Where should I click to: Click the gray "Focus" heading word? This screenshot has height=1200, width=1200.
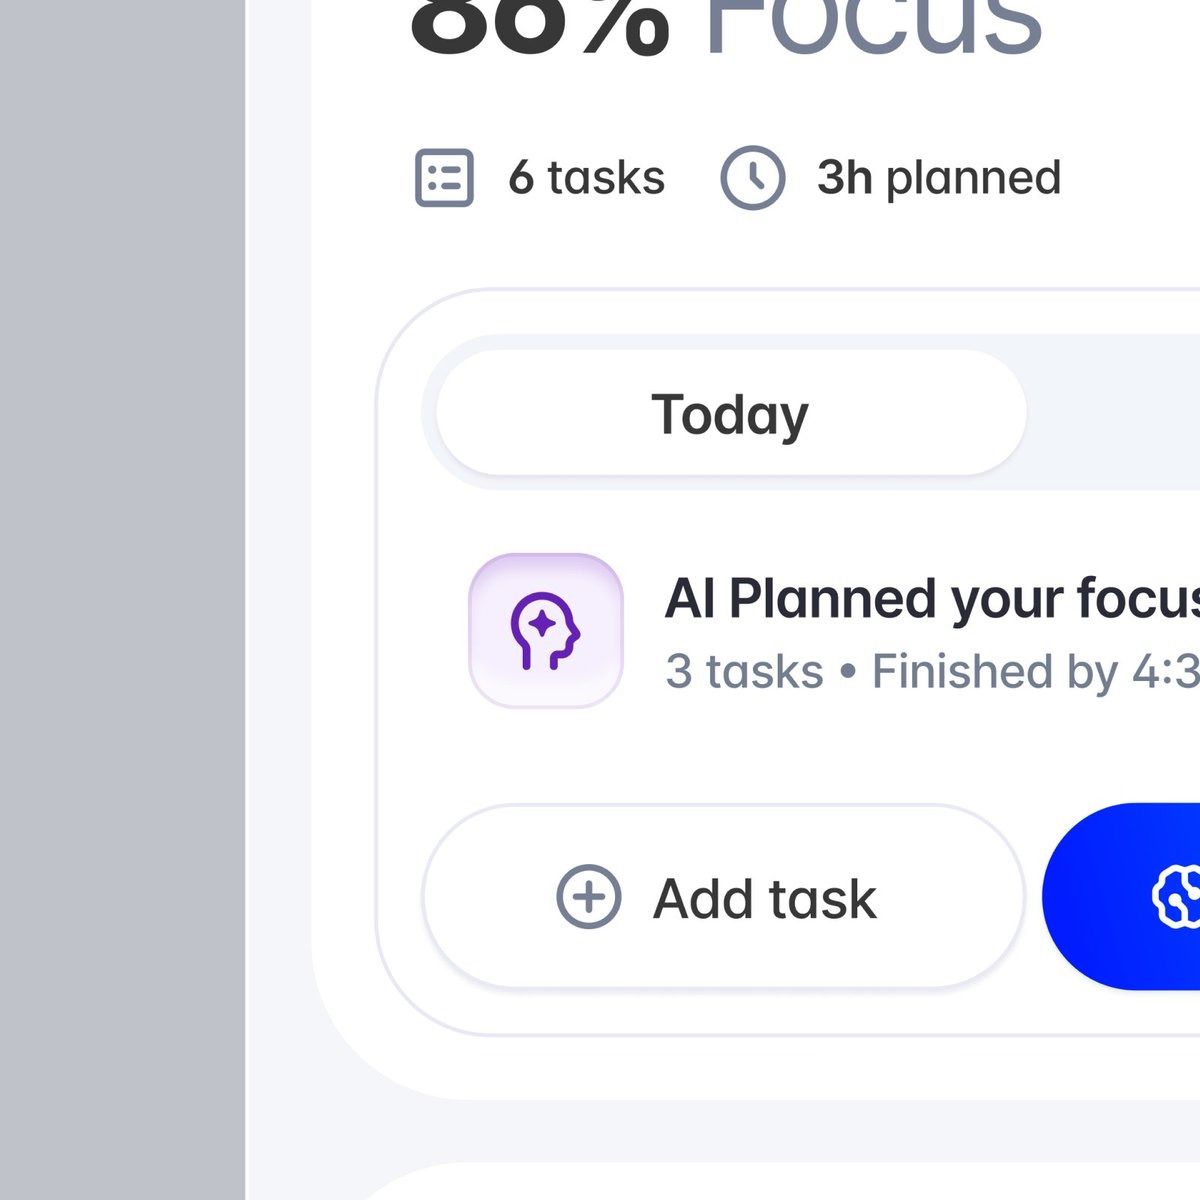tap(872, 25)
